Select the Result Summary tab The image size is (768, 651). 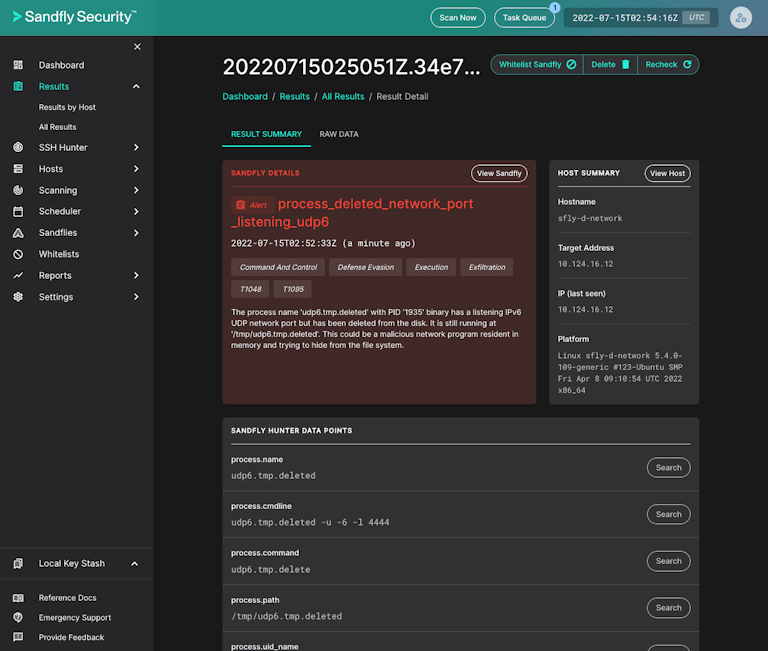266,134
